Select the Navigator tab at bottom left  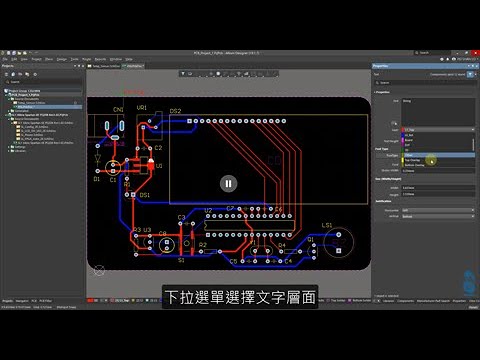pos(22,301)
